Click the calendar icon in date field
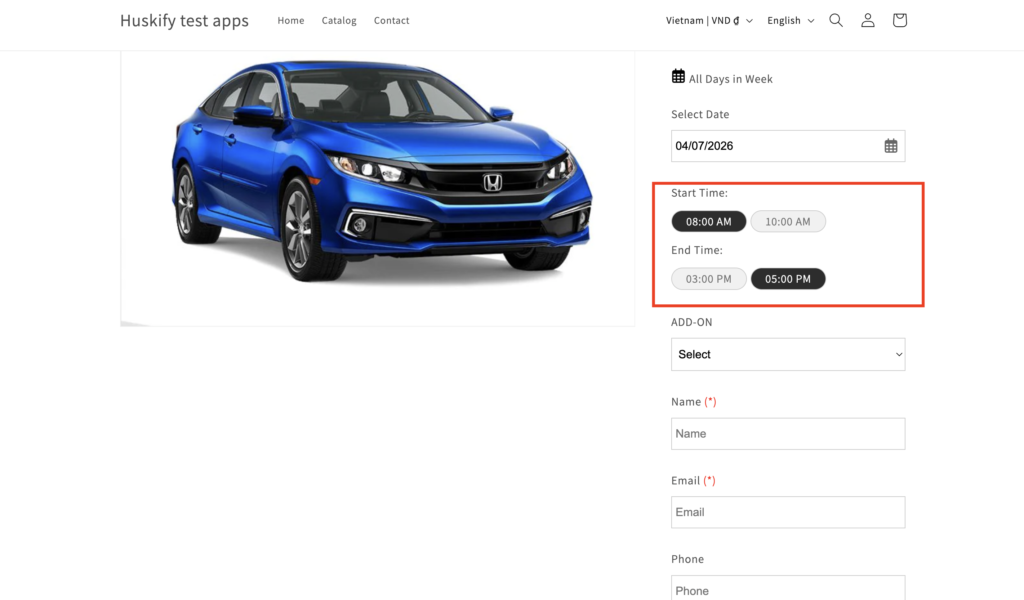The height and width of the screenshot is (600, 1024). tap(890, 146)
